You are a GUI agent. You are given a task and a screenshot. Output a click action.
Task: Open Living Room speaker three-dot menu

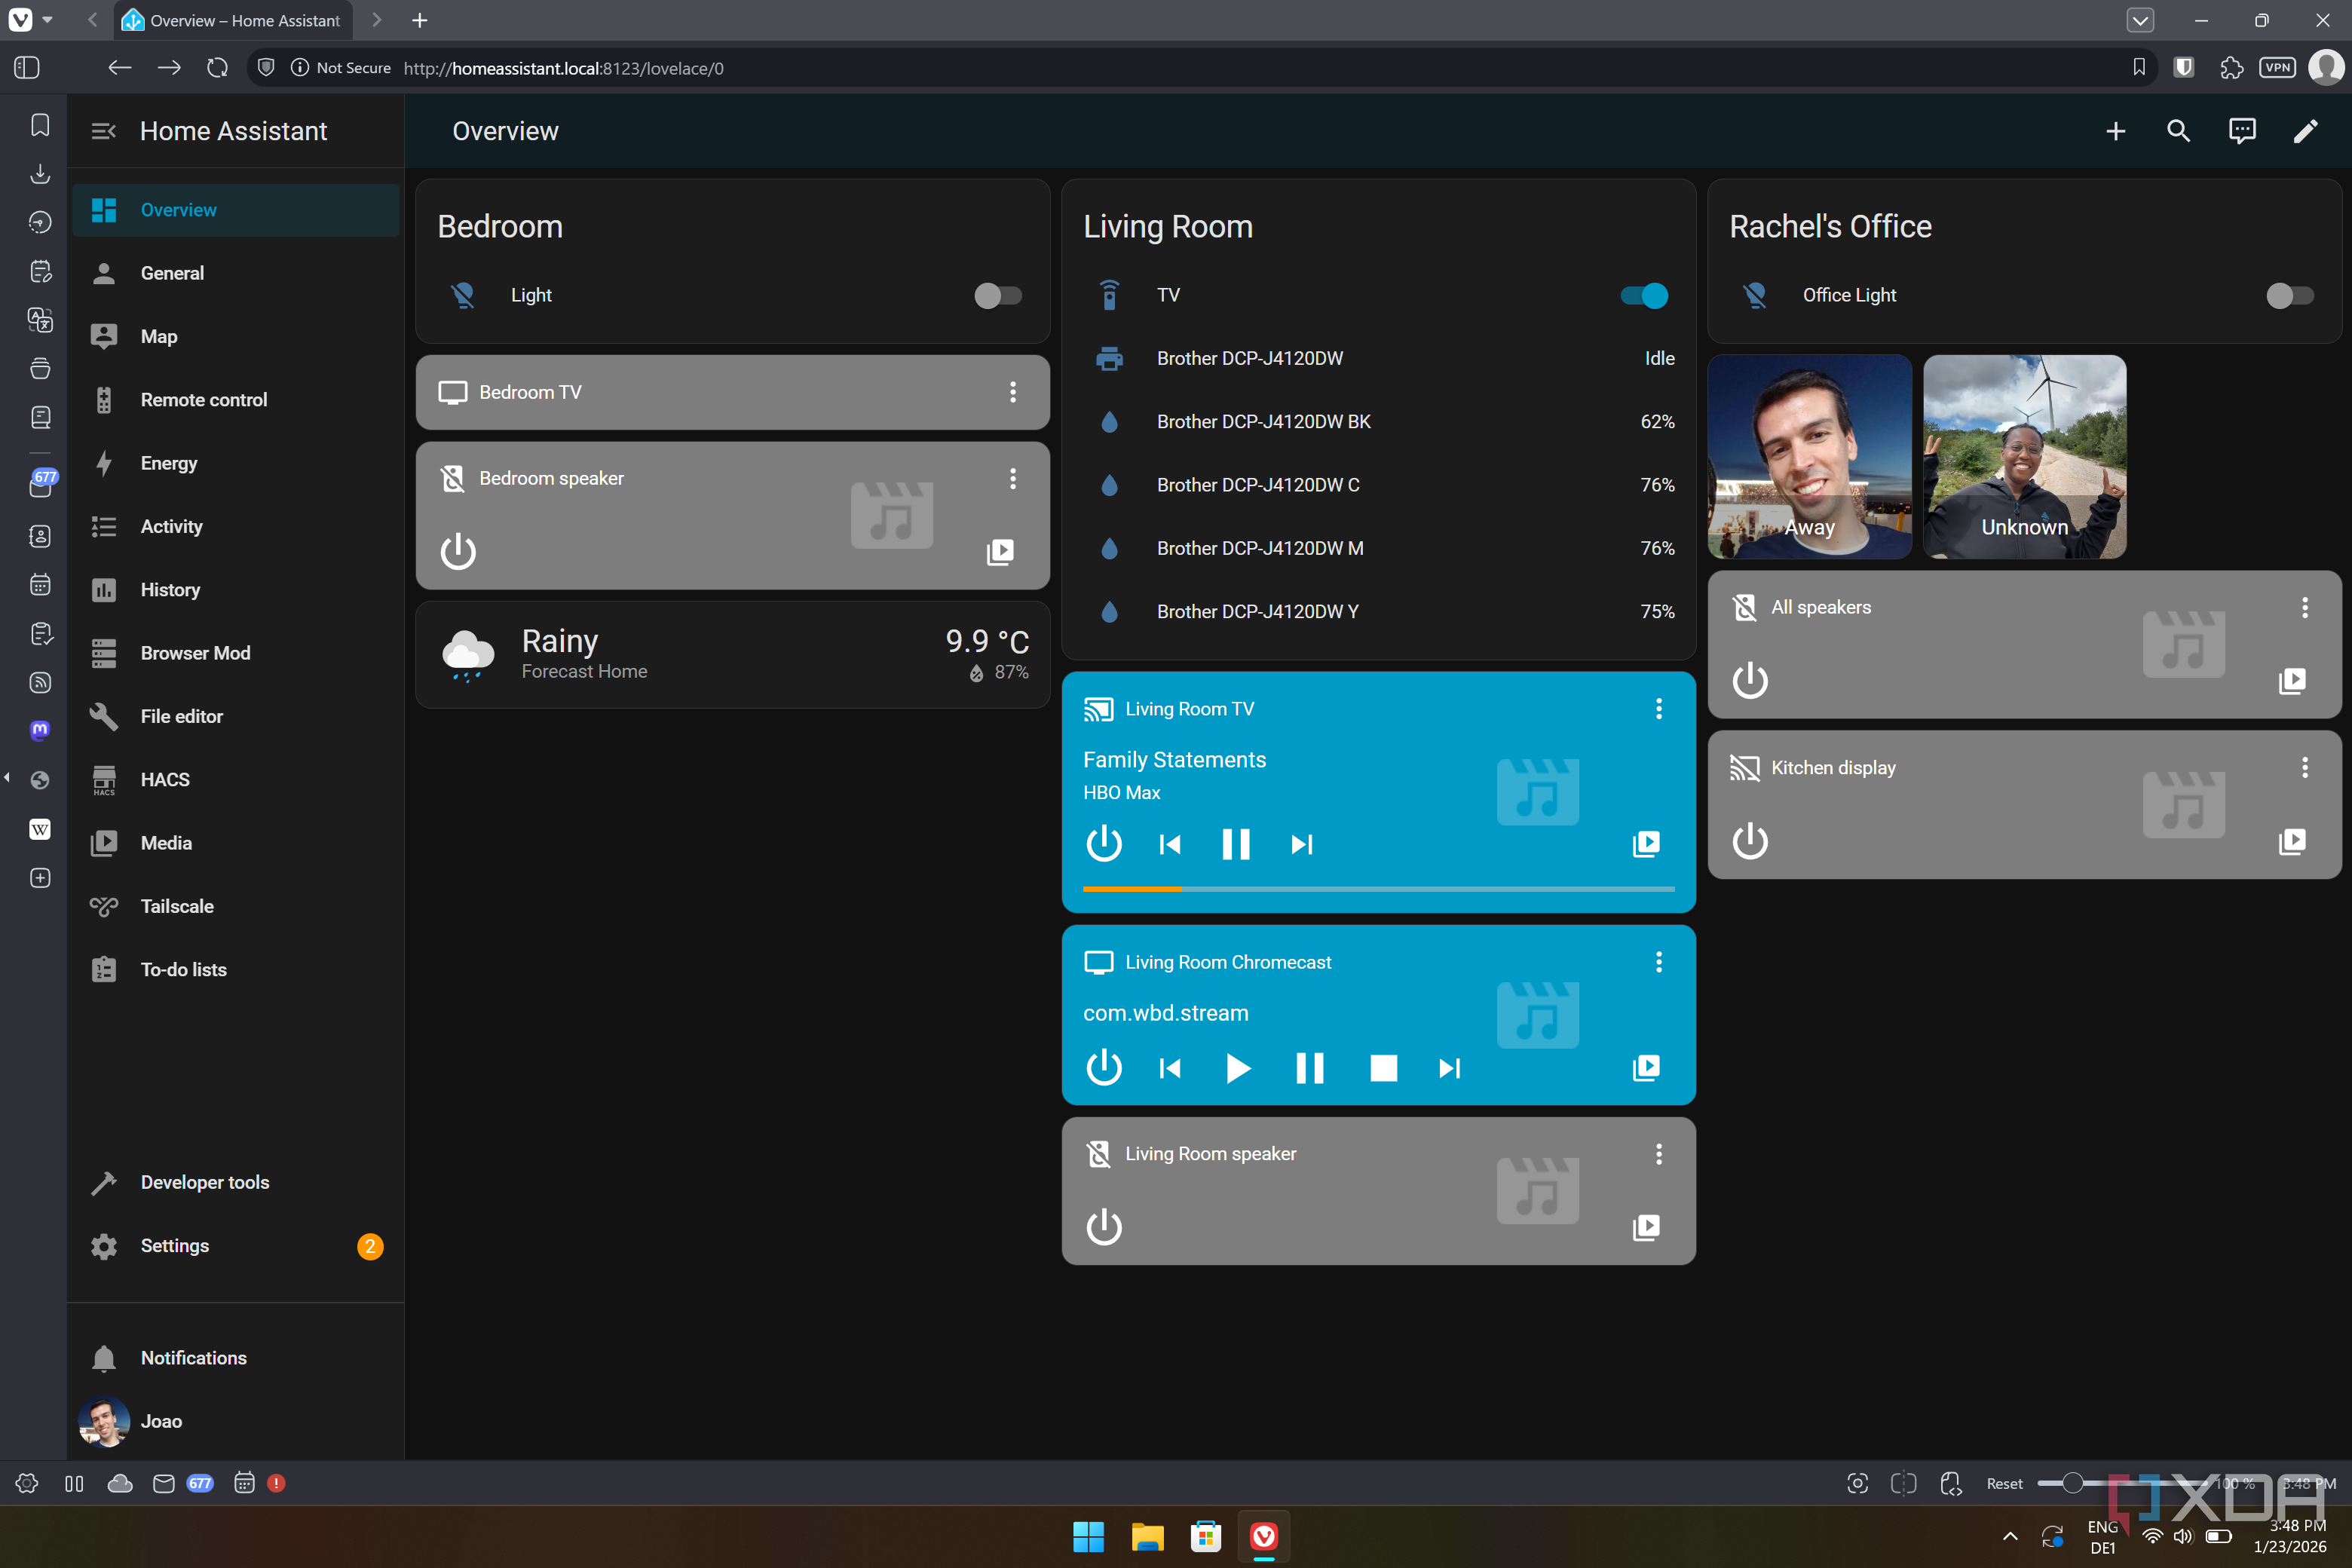[1659, 1154]
